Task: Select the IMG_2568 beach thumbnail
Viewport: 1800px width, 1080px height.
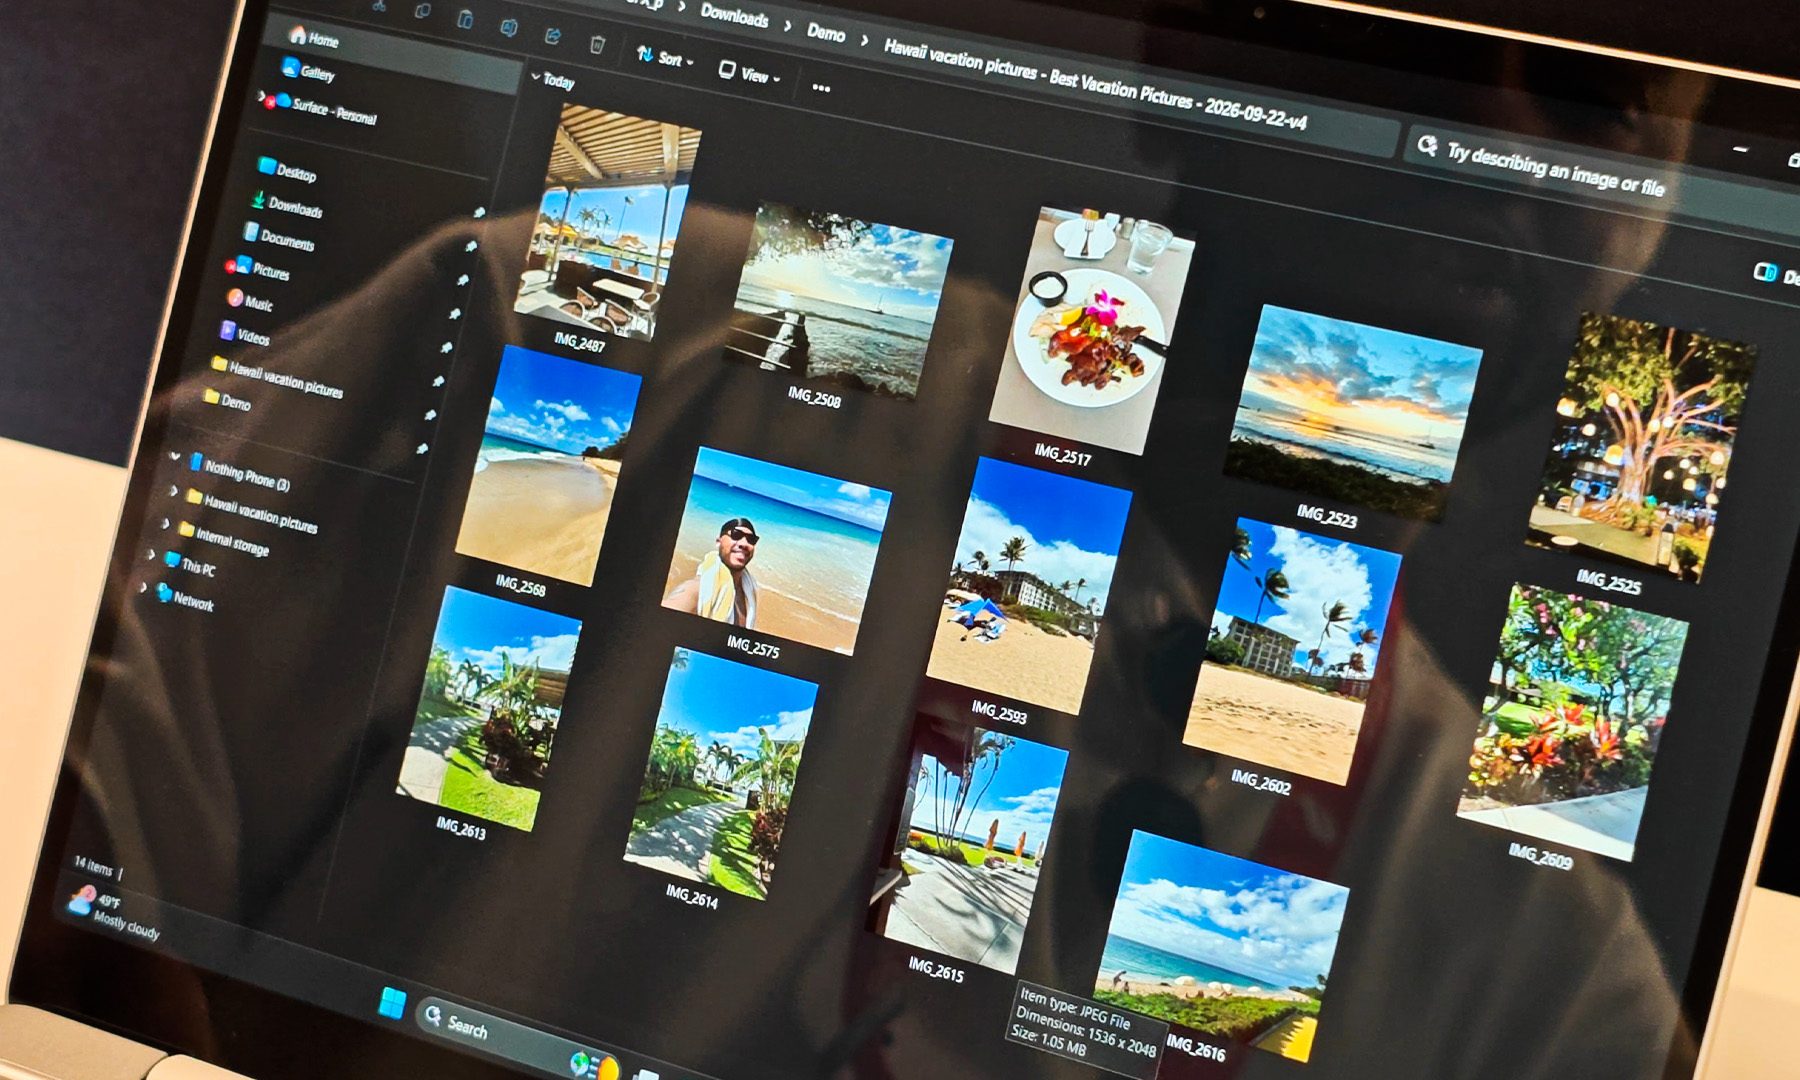Action: 547,465
